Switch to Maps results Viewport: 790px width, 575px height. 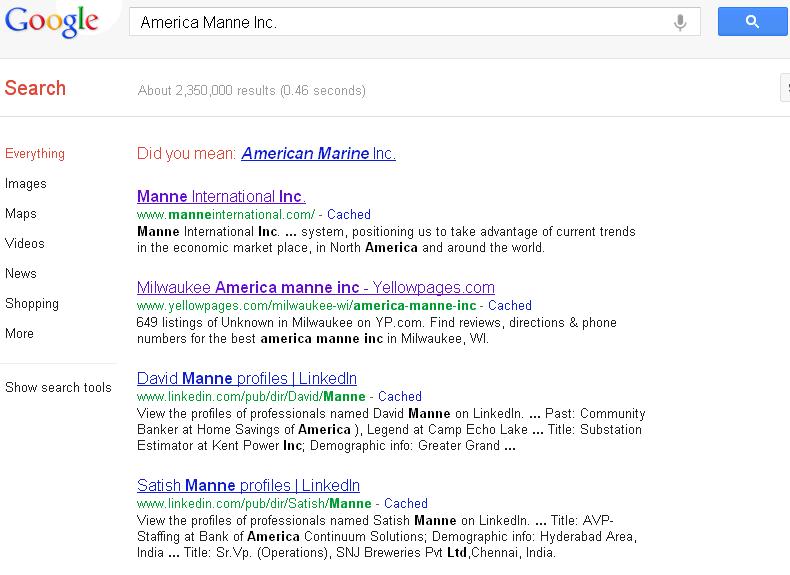pos(21,214)
